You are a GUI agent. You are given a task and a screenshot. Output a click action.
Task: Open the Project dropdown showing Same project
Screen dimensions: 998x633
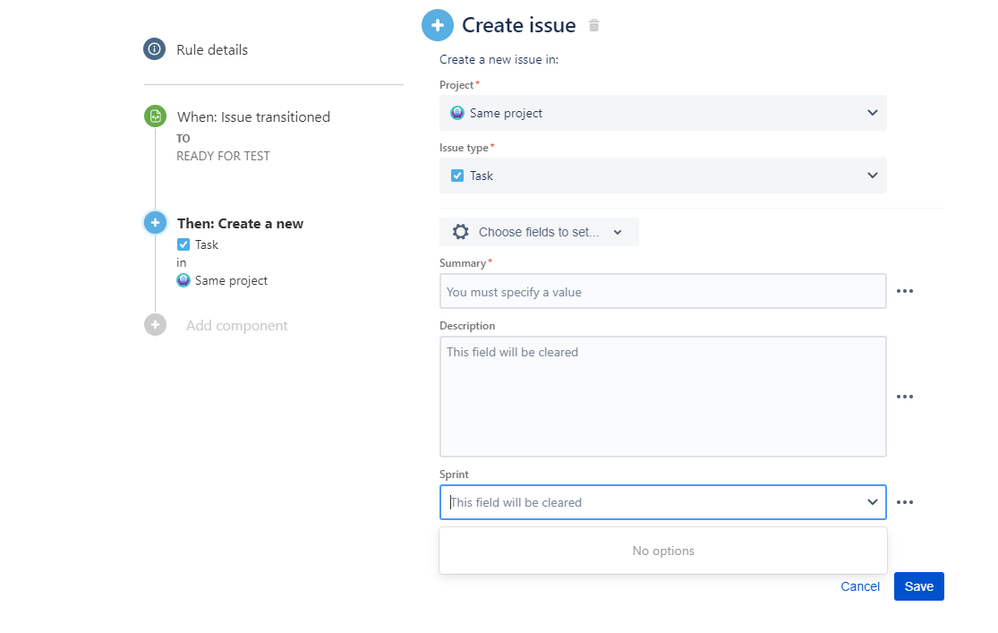(x=662, y=113)
